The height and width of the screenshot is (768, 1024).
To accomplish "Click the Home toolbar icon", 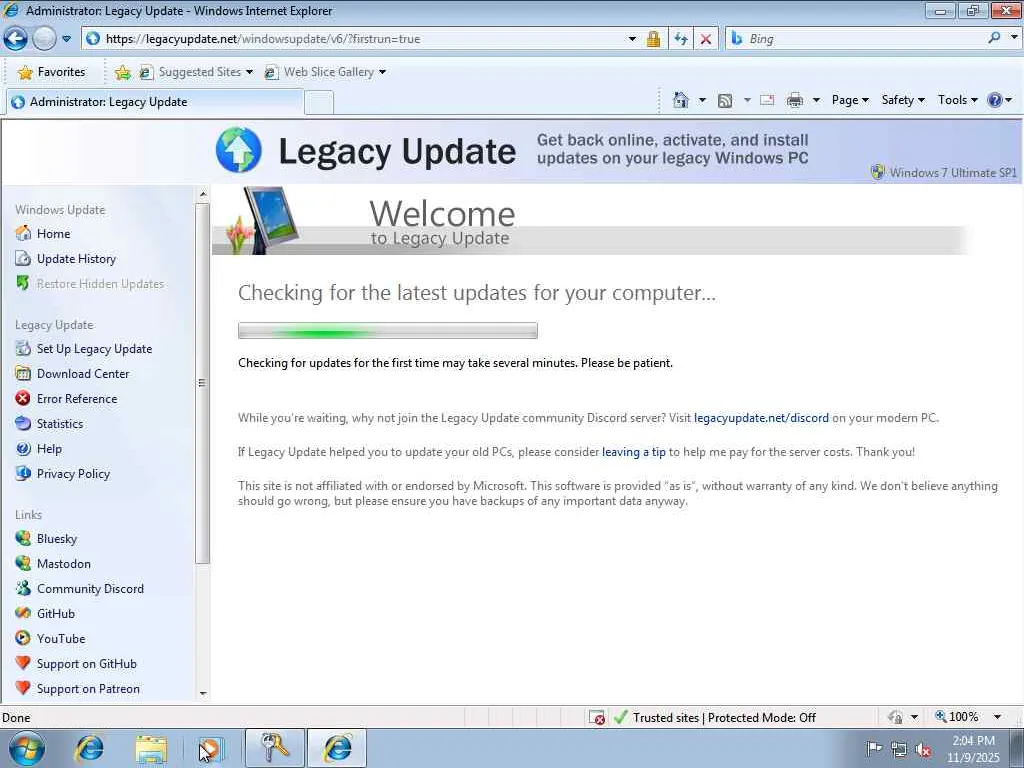I will 680,100.
